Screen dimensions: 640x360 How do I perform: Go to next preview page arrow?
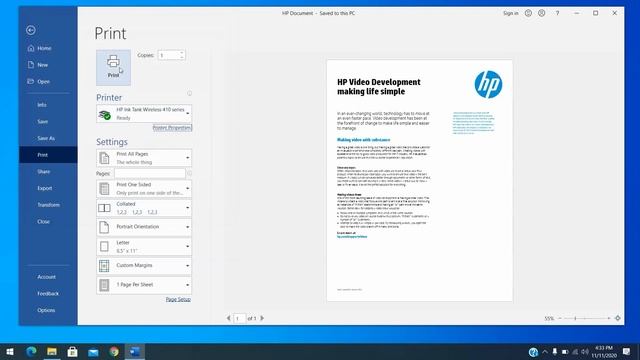coord(262,318)
